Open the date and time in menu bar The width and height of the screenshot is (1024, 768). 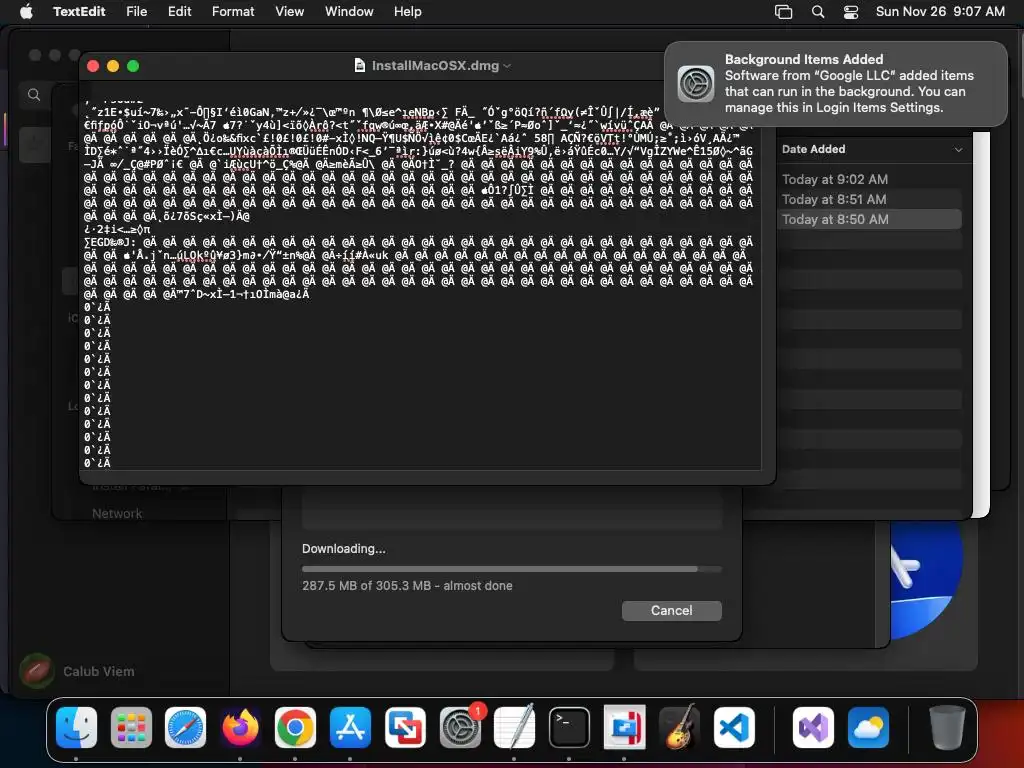[940, 11]
